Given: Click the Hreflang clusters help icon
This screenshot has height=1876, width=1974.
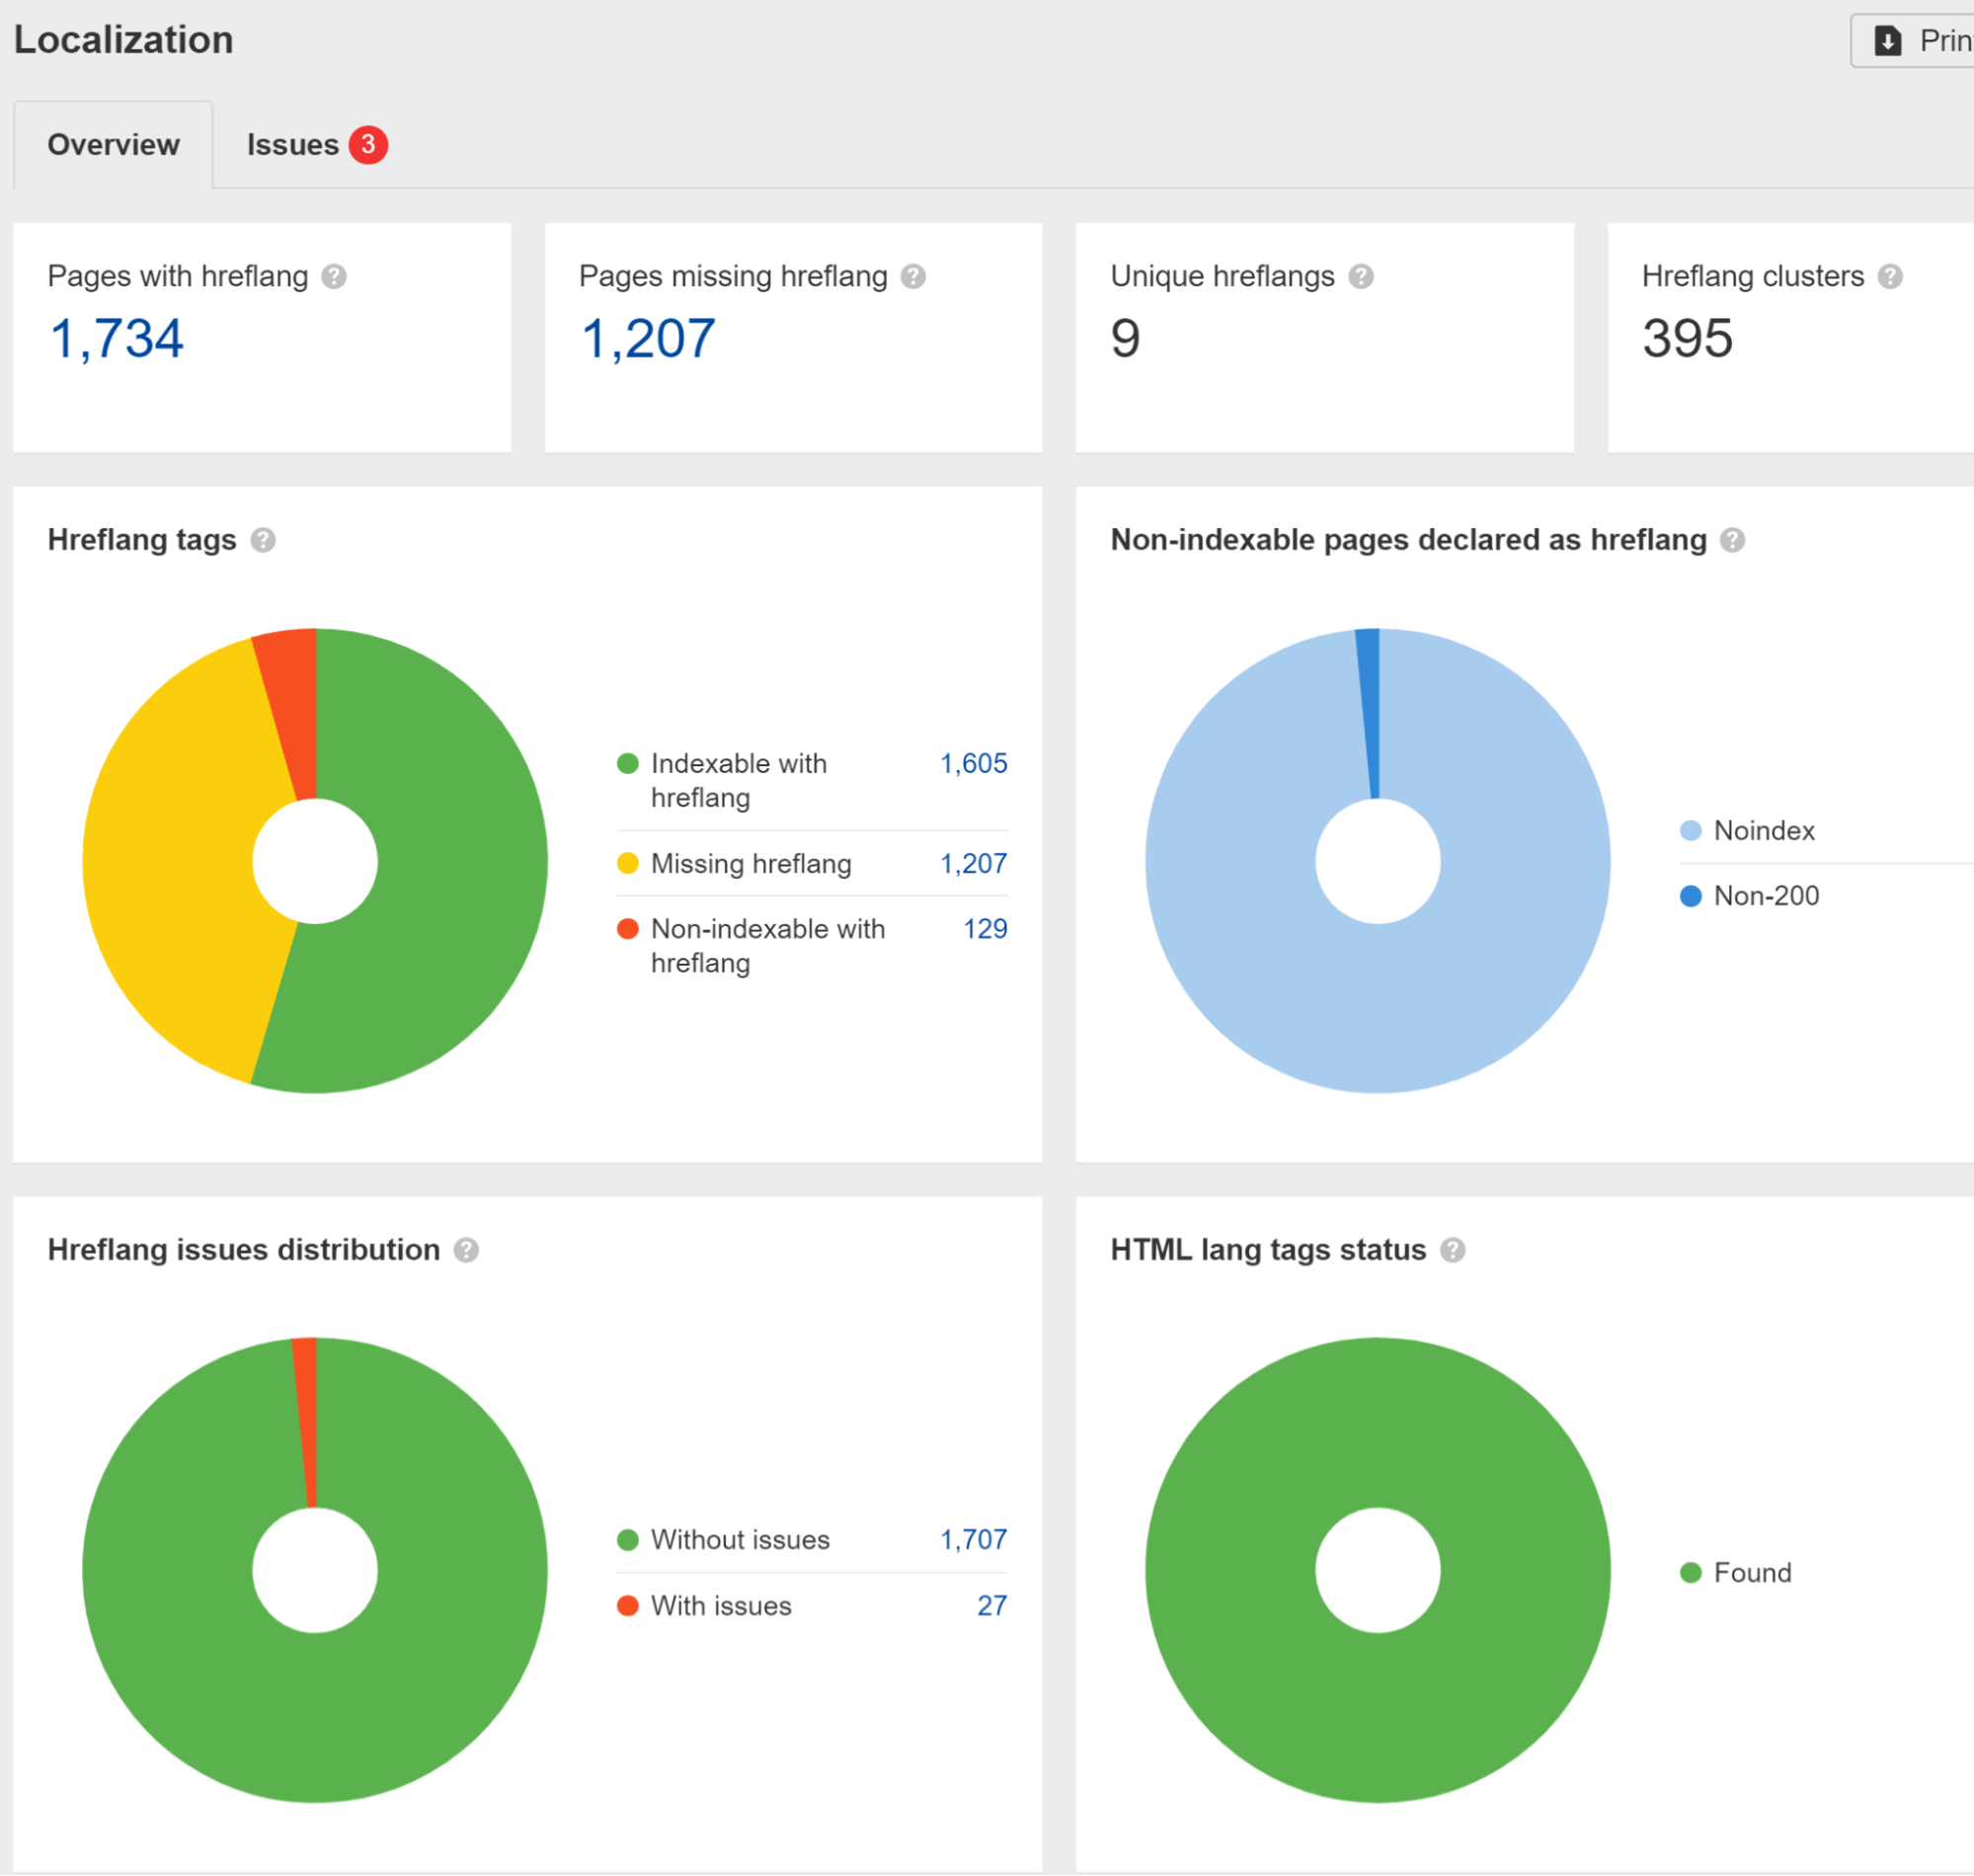Looking at the screenshot, I should [1890, 277].
